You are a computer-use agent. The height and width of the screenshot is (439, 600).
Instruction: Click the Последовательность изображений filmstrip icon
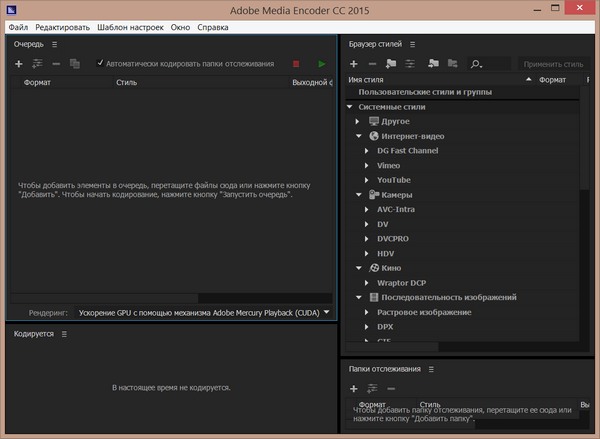[374, 297]
